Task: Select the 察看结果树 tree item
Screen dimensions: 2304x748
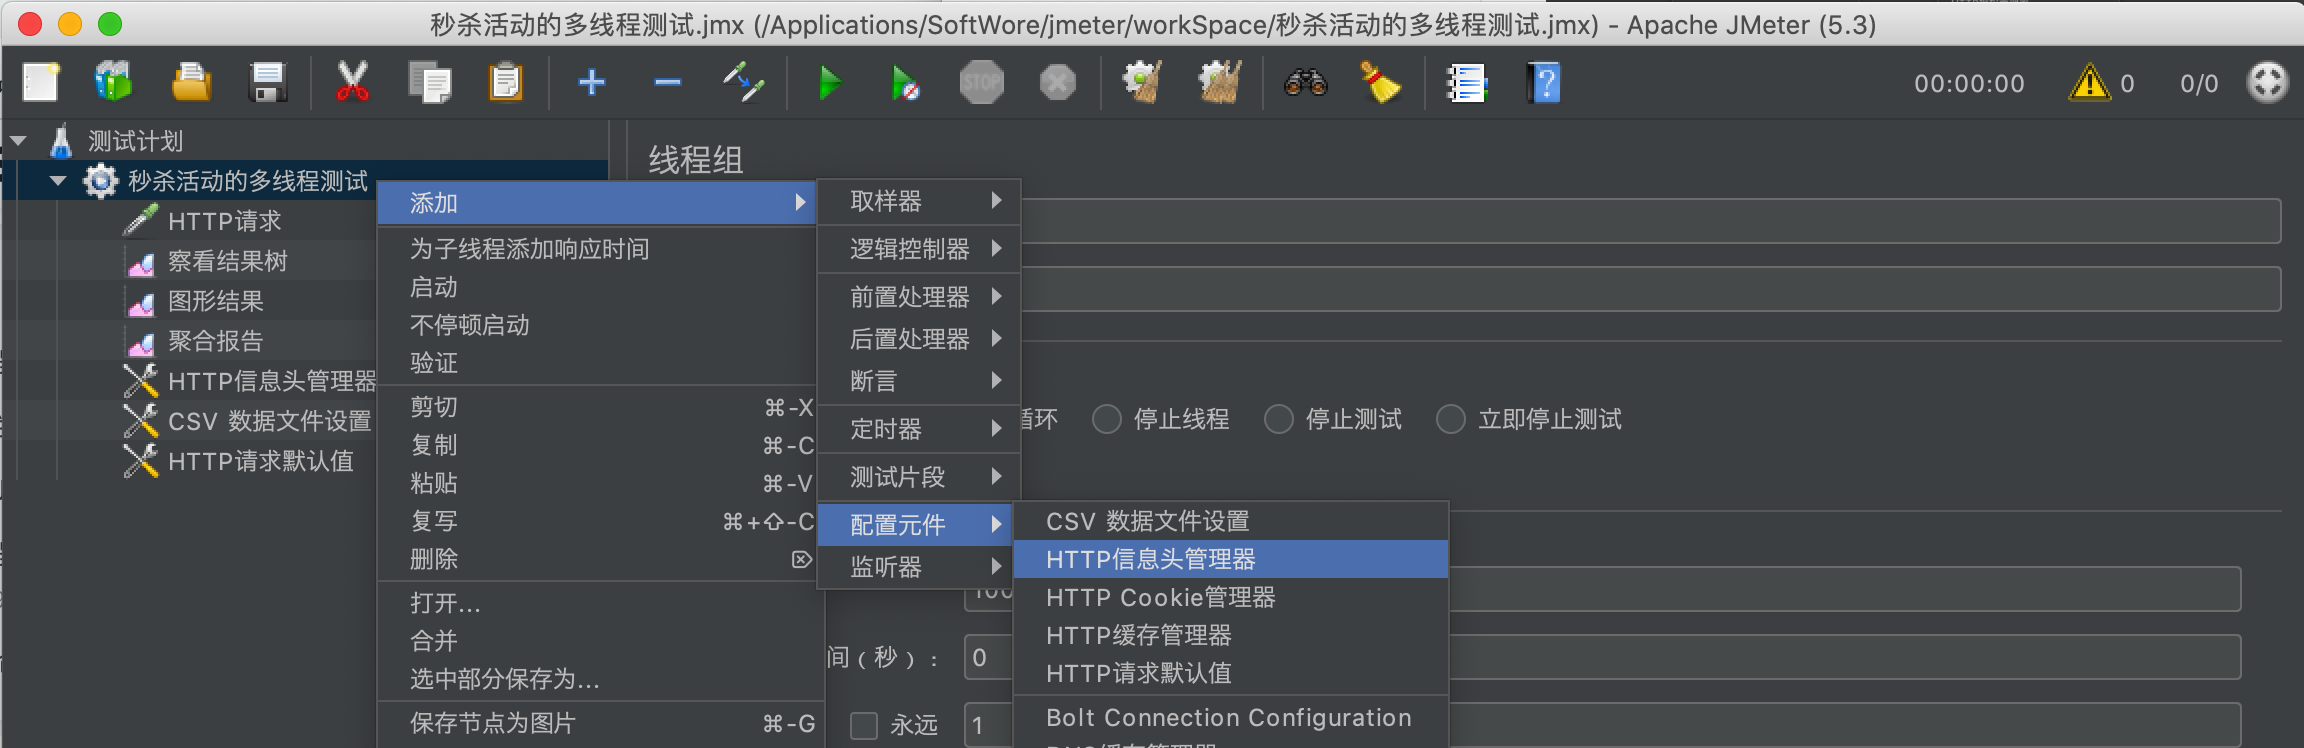Action: pos(227,261)
